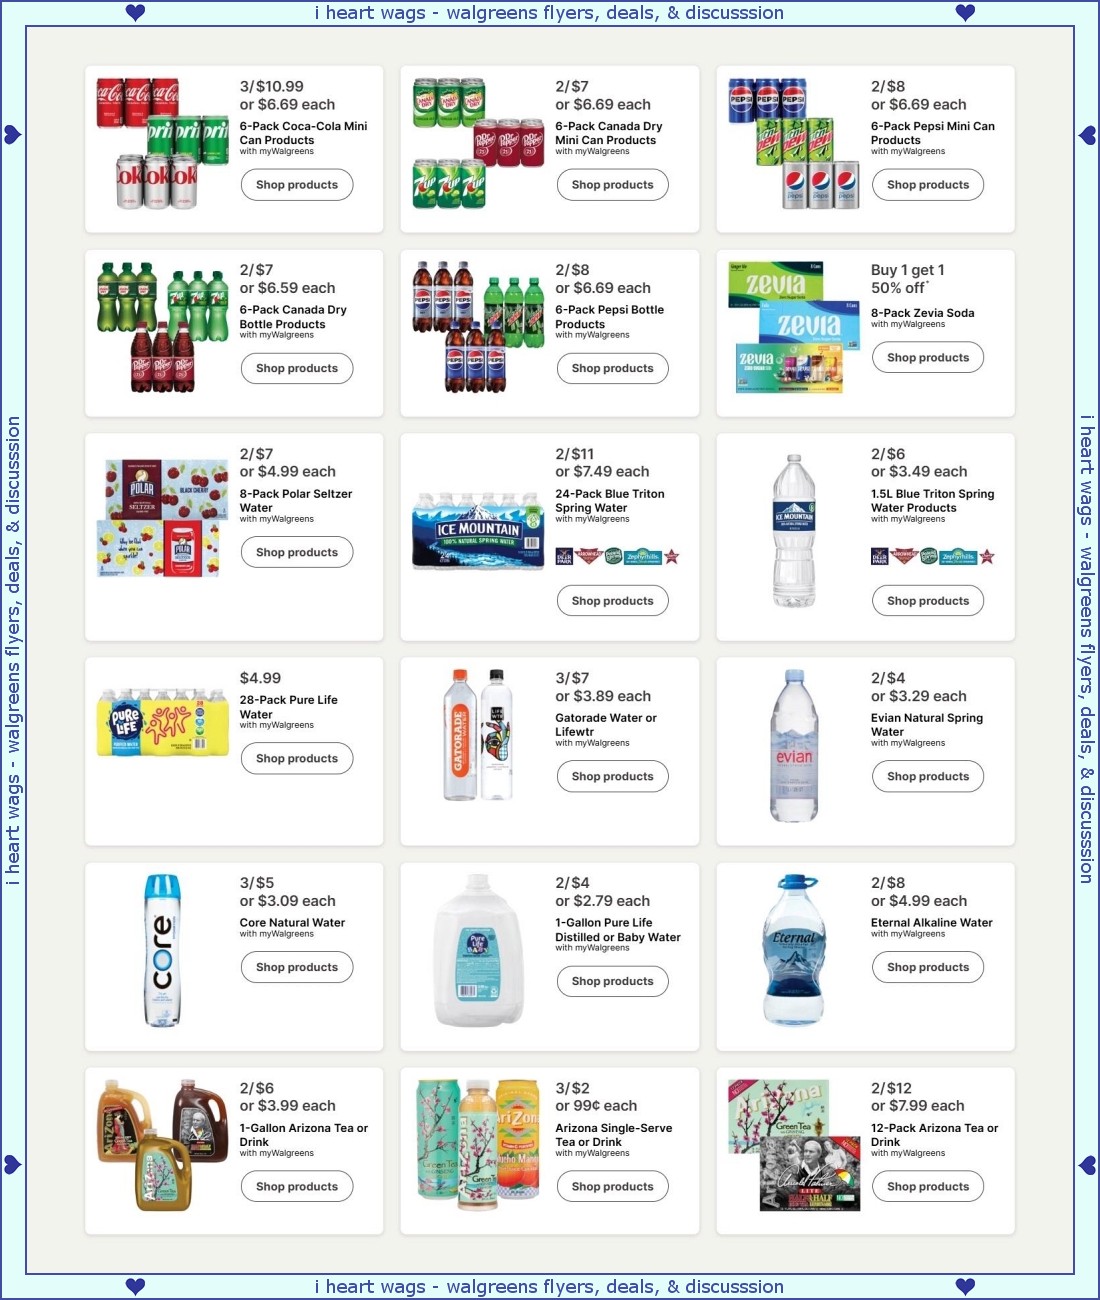The height and width of the screenshot is (1300, 1100).
Task: Click the 3/$2 price on Arizona Single-Serve
Action: tap(572, 1088)
